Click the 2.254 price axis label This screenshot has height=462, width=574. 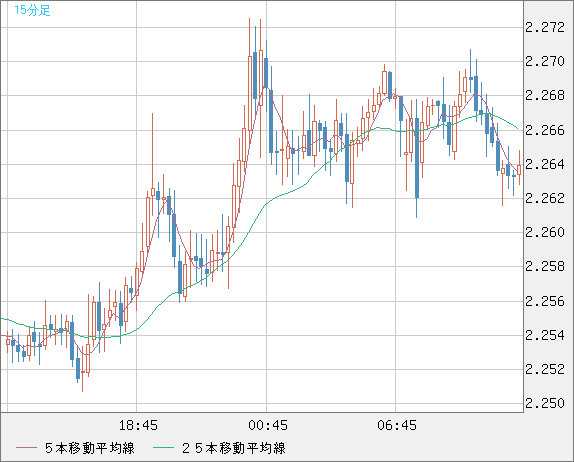tap(545, 335)
